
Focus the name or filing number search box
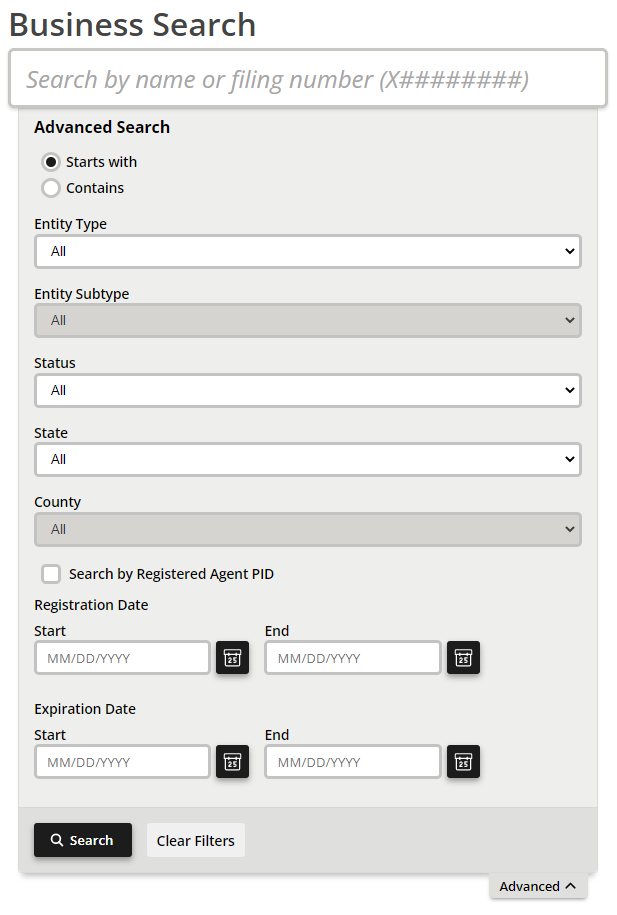[307, 79]
